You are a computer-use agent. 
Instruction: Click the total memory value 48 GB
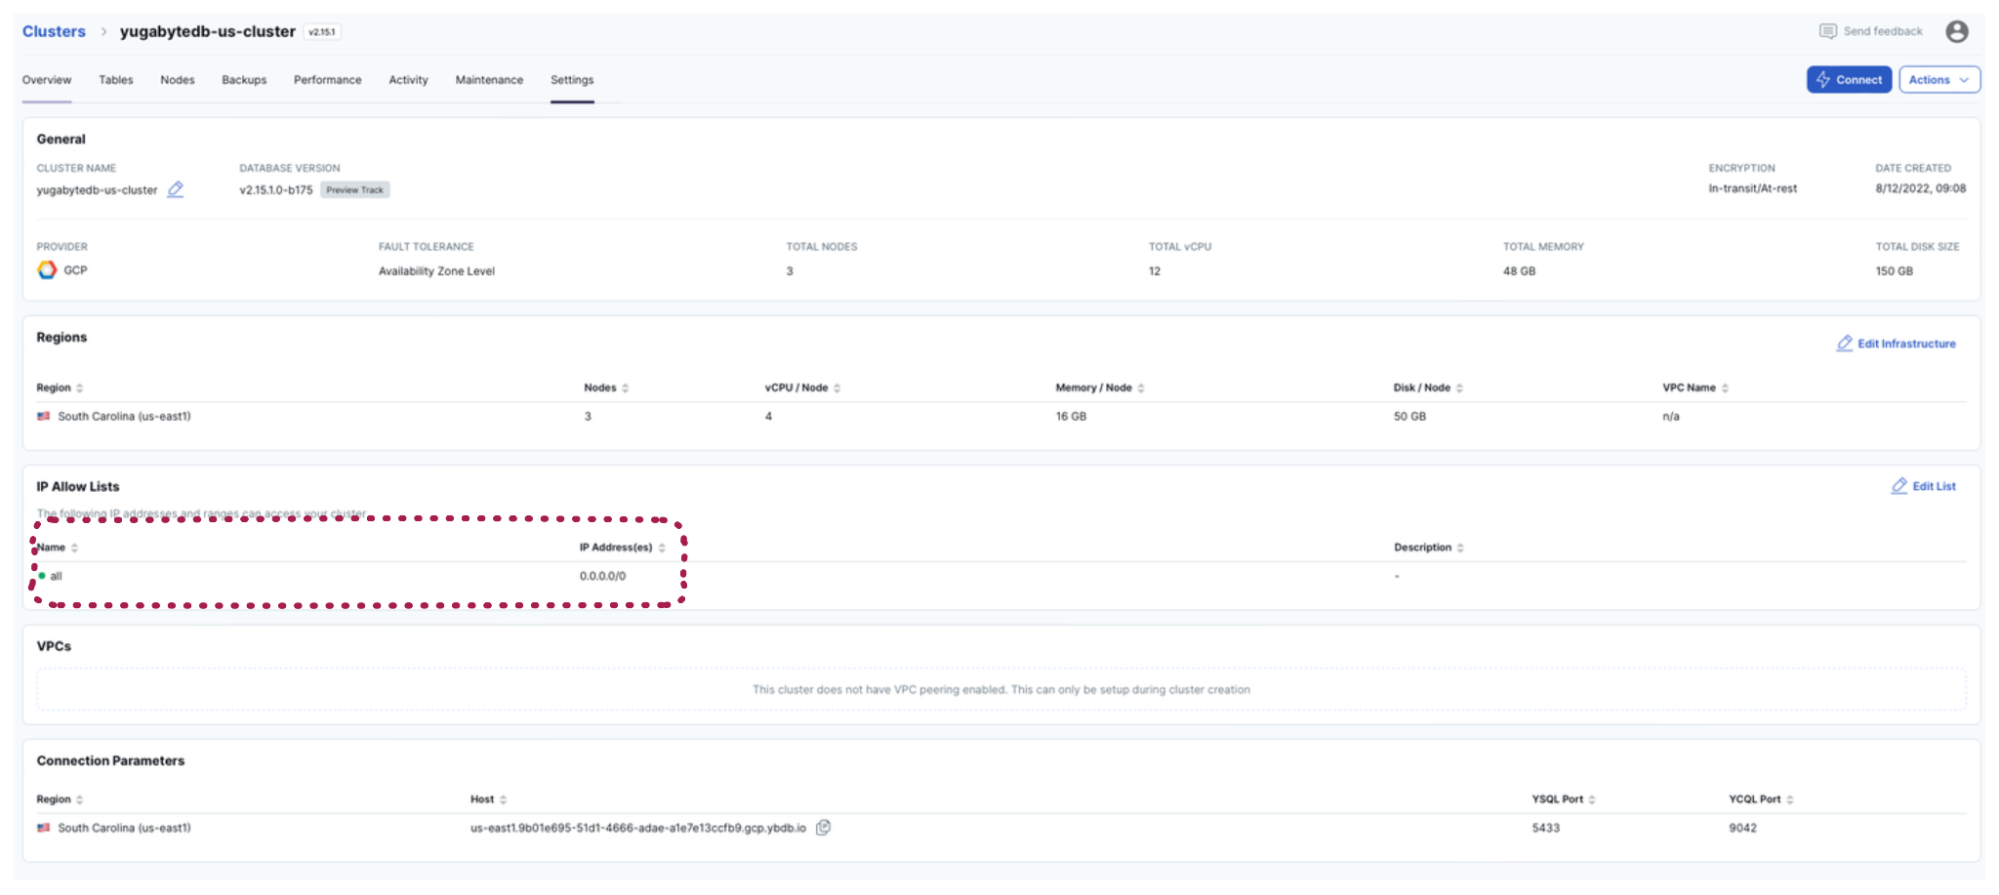tap(1519, 271)
